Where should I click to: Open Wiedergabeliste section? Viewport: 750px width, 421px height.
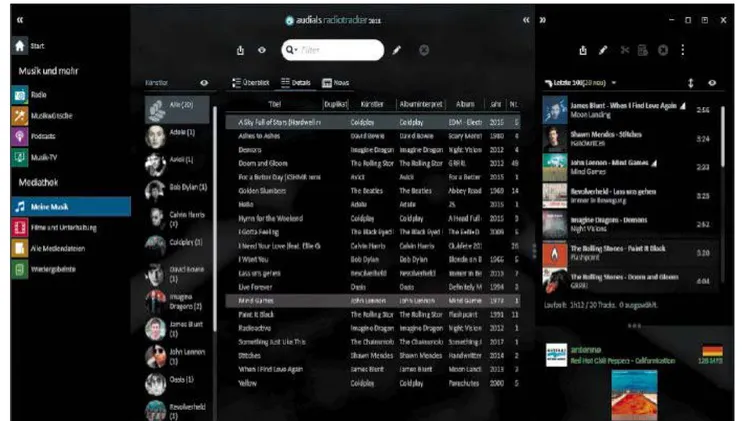point(44,269)
